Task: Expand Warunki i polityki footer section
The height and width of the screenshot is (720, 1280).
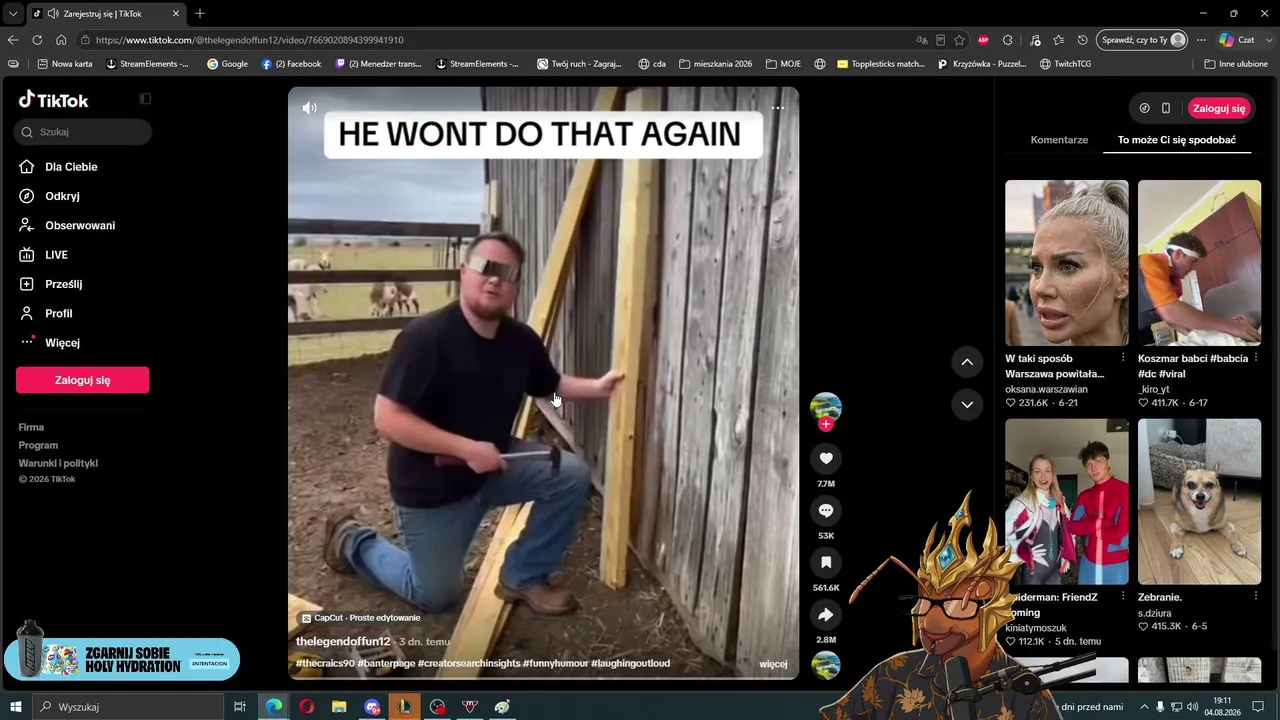Action: (x=58, y=463)
